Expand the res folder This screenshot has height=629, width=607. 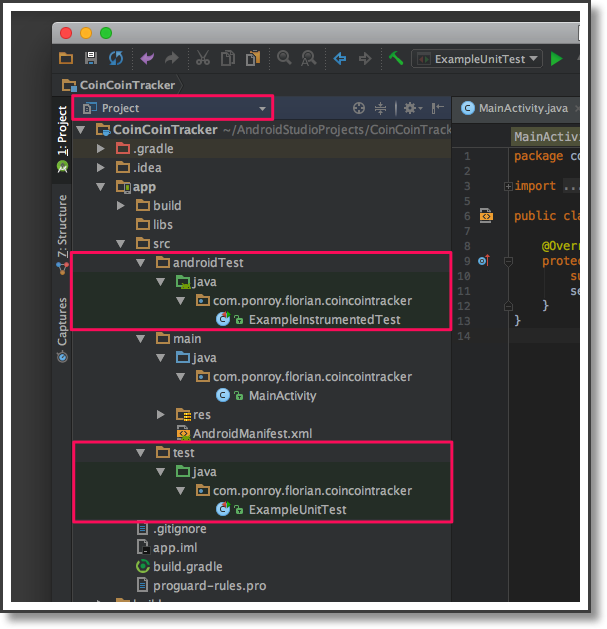click(160, 415)
